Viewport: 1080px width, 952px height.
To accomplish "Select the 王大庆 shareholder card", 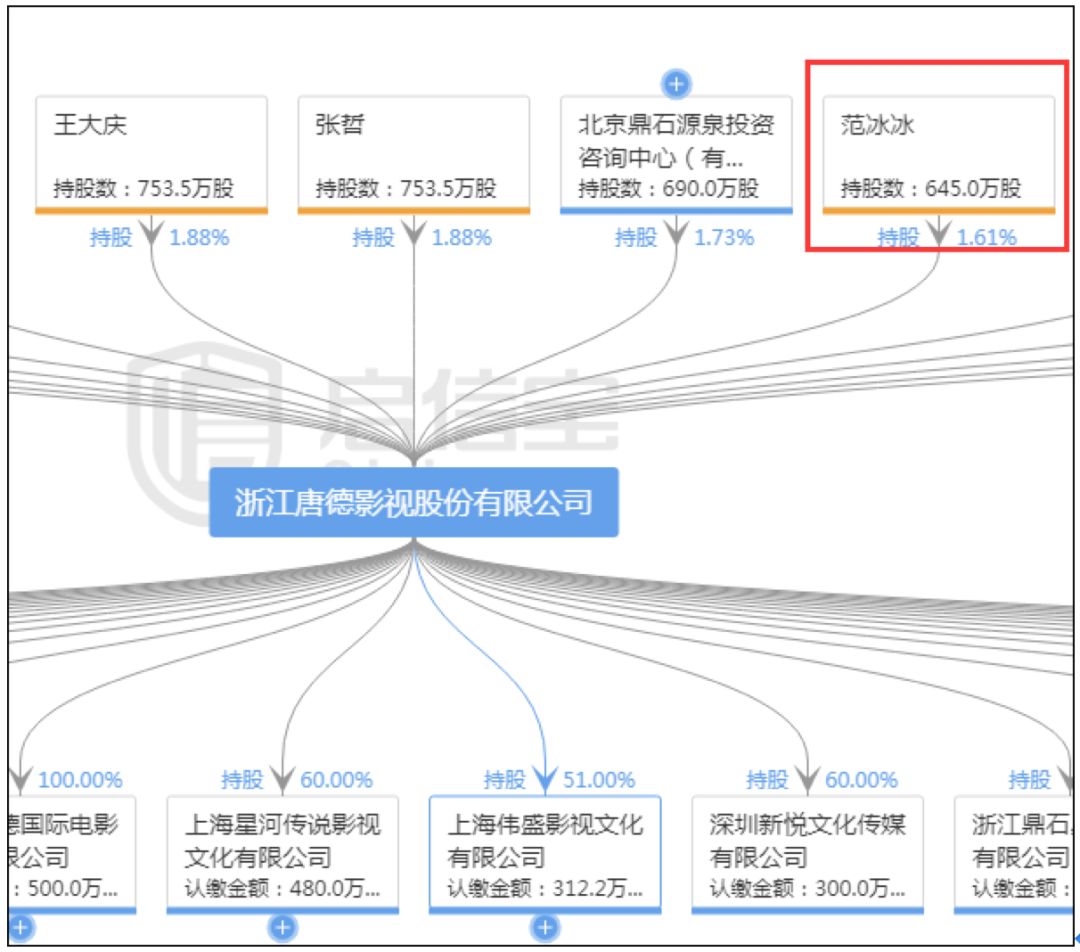I will [152, 154].
